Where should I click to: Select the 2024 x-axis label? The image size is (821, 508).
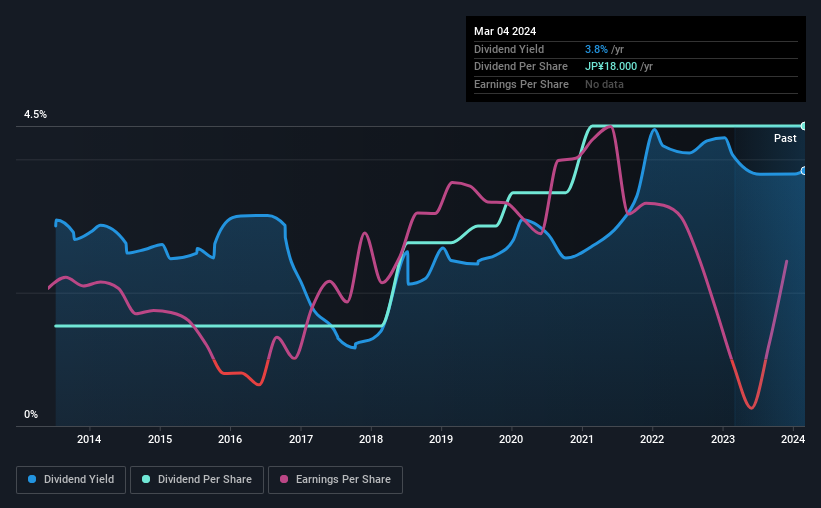point(793,439)
